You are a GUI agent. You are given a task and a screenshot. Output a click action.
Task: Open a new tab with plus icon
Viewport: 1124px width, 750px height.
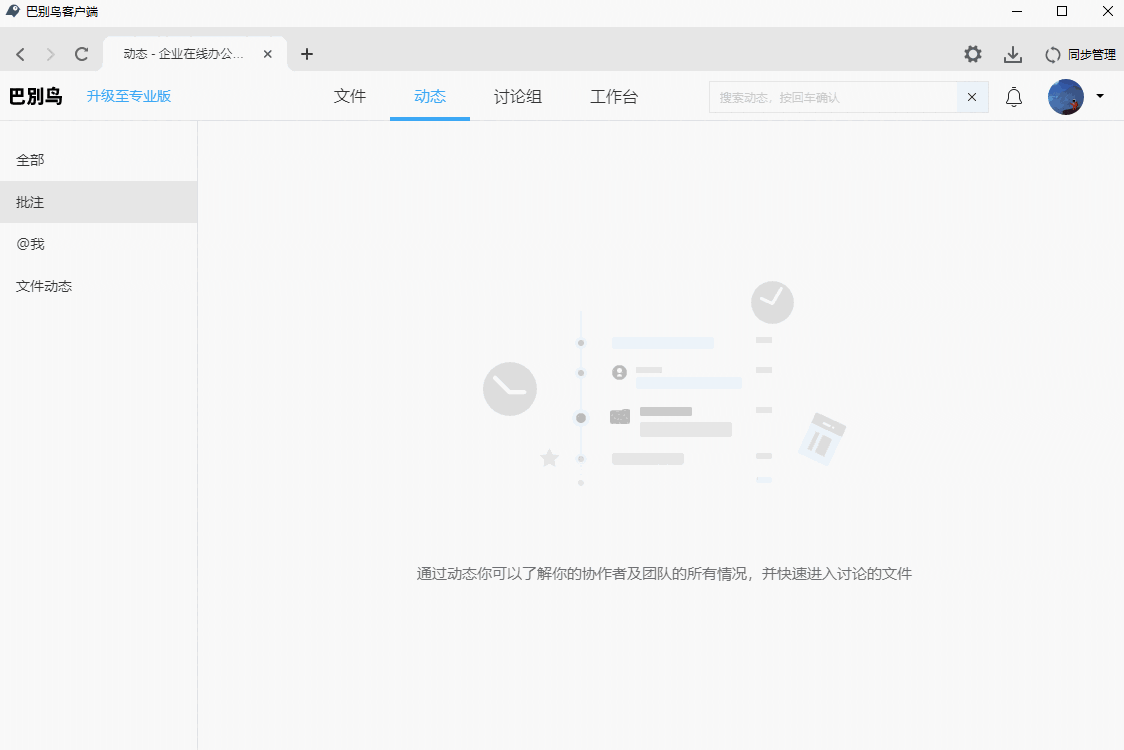pyautogui.click(x=307, y=54)
